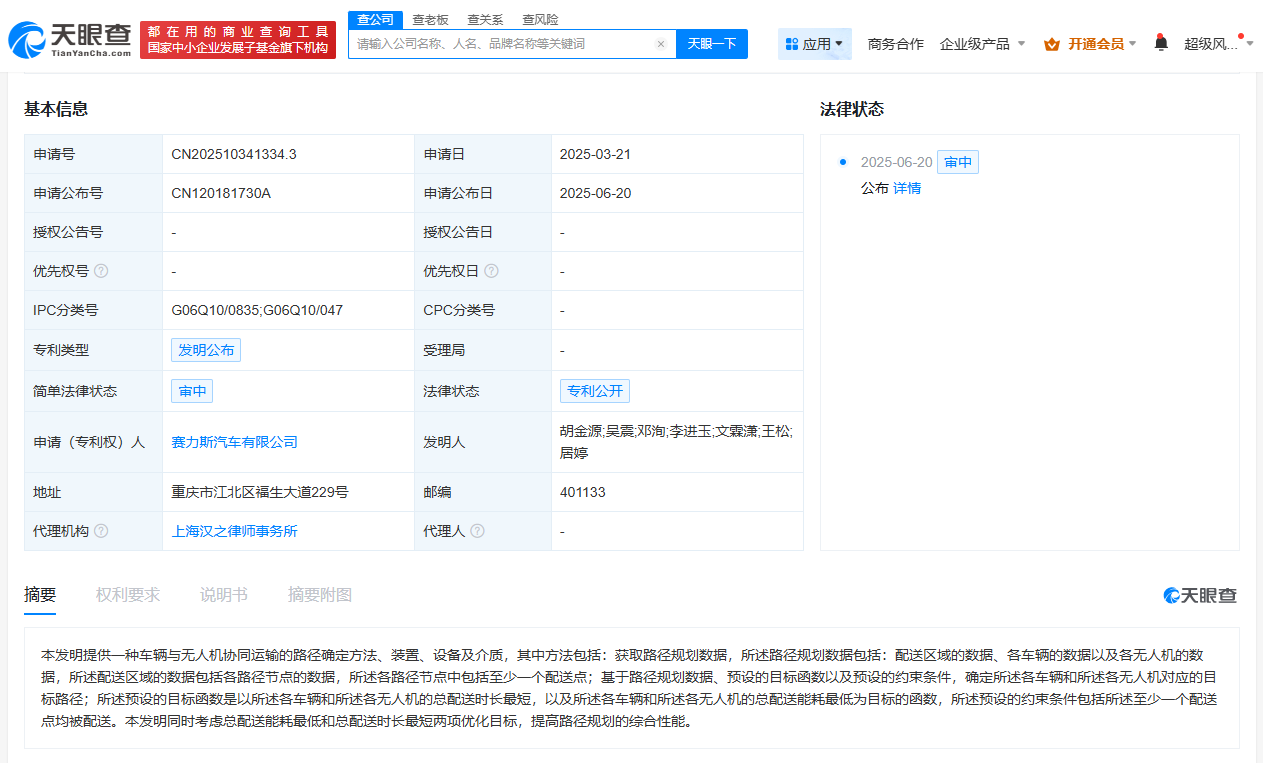Screen dimensions: 1263x763
Task: Clear the search box with X icon
Action: [661, 44]
